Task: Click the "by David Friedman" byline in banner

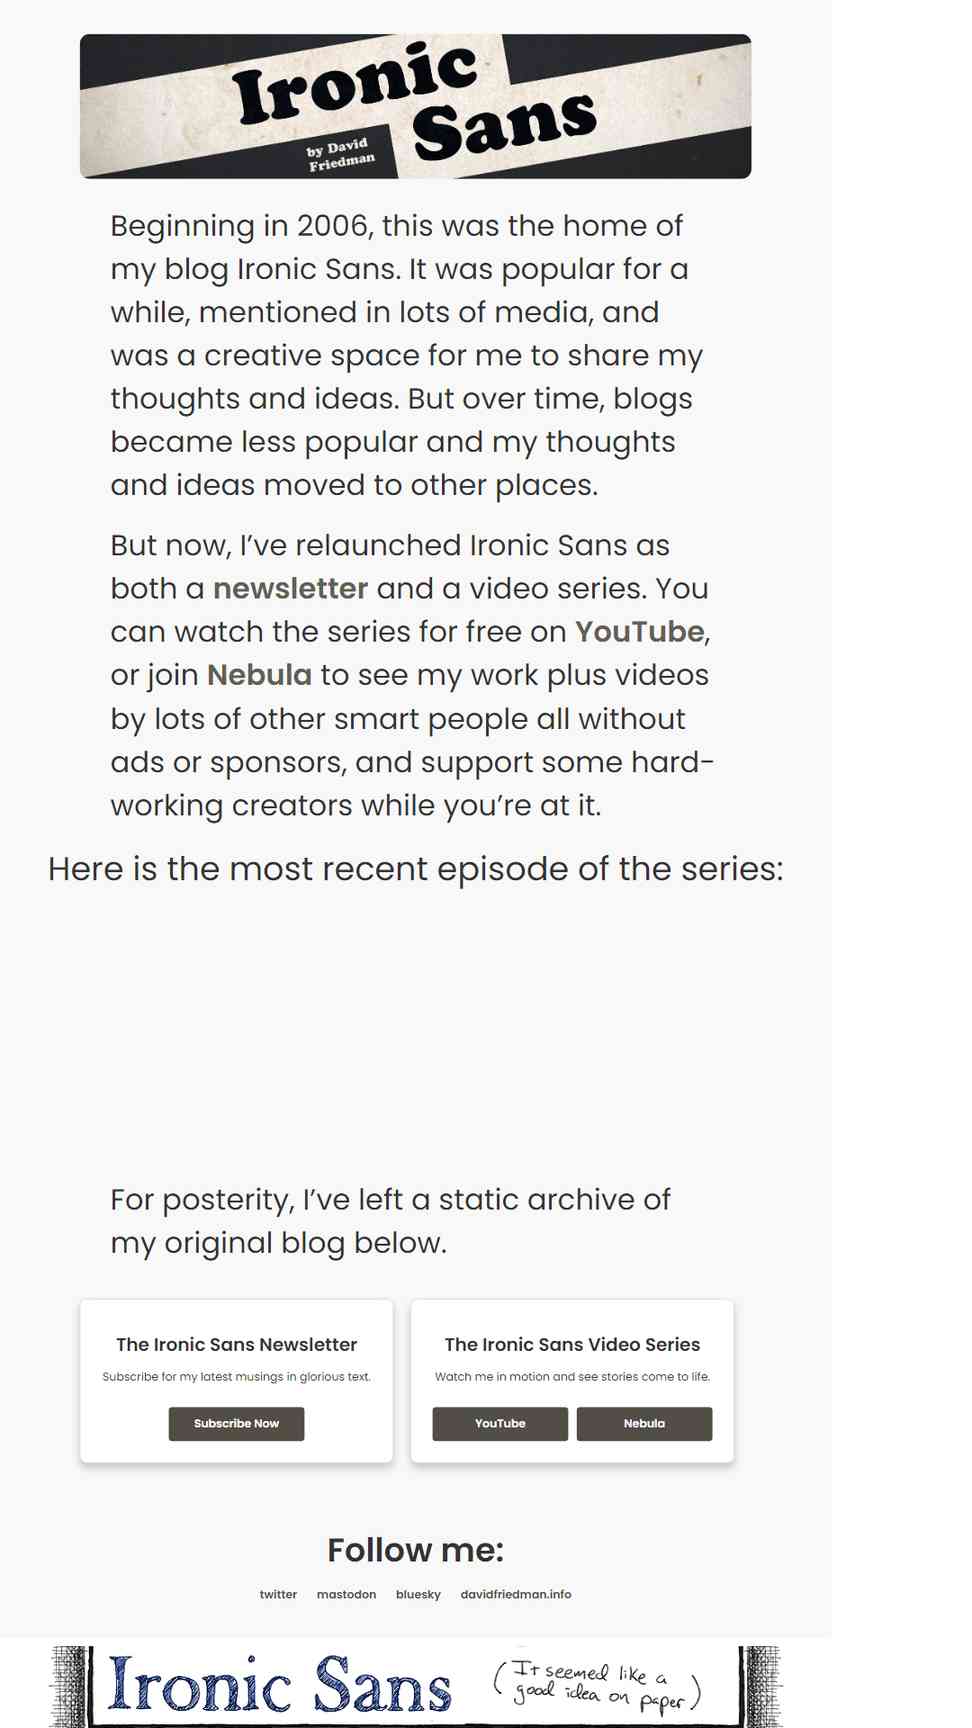Action: [x=340, y=154]
